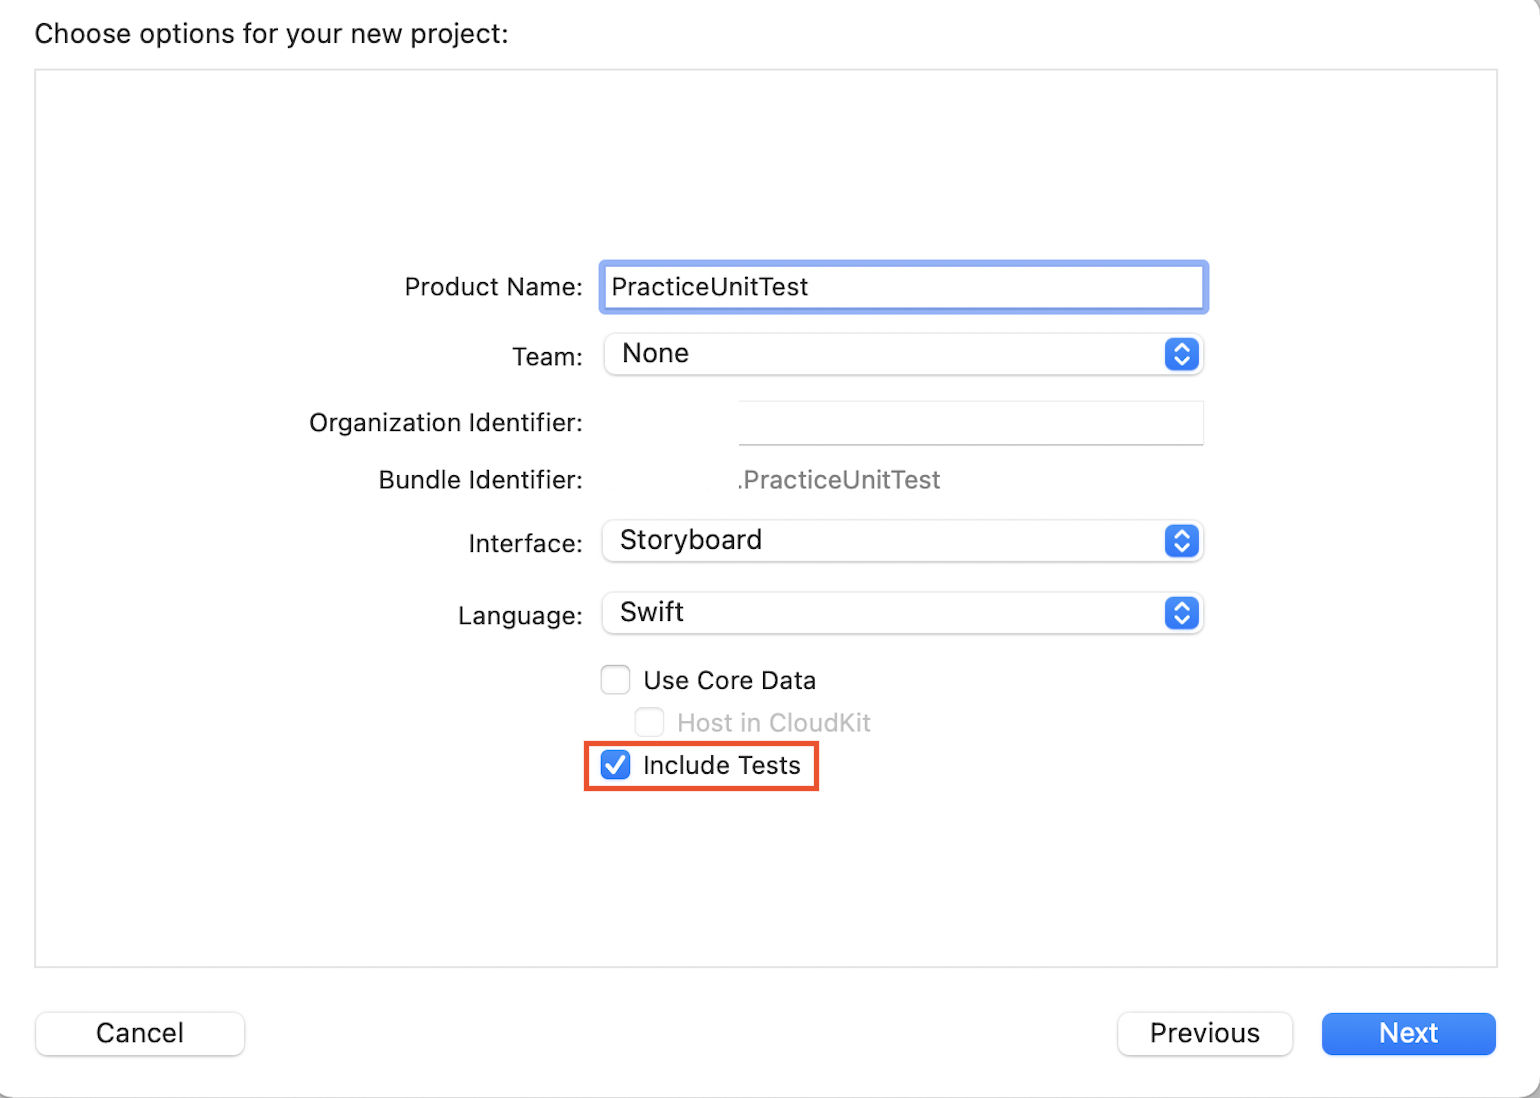Go back with the Previous button
1540x1098 pixels.
1204,1033
